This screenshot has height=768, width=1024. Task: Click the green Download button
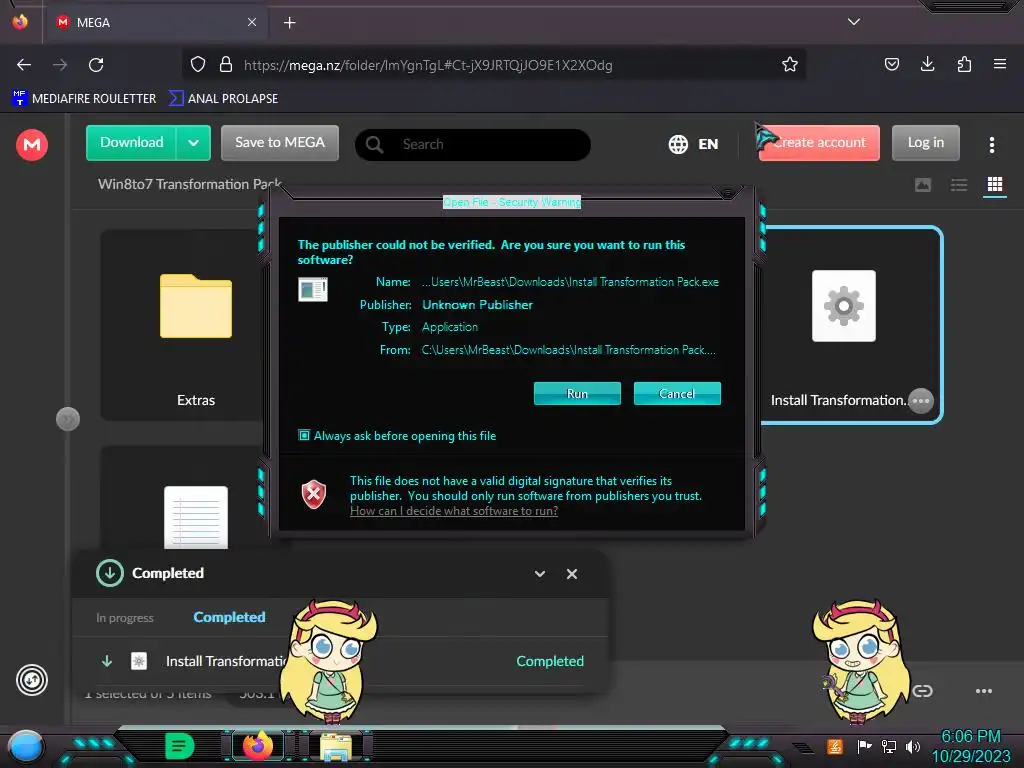pyautogui.click(x=131, y=142)
